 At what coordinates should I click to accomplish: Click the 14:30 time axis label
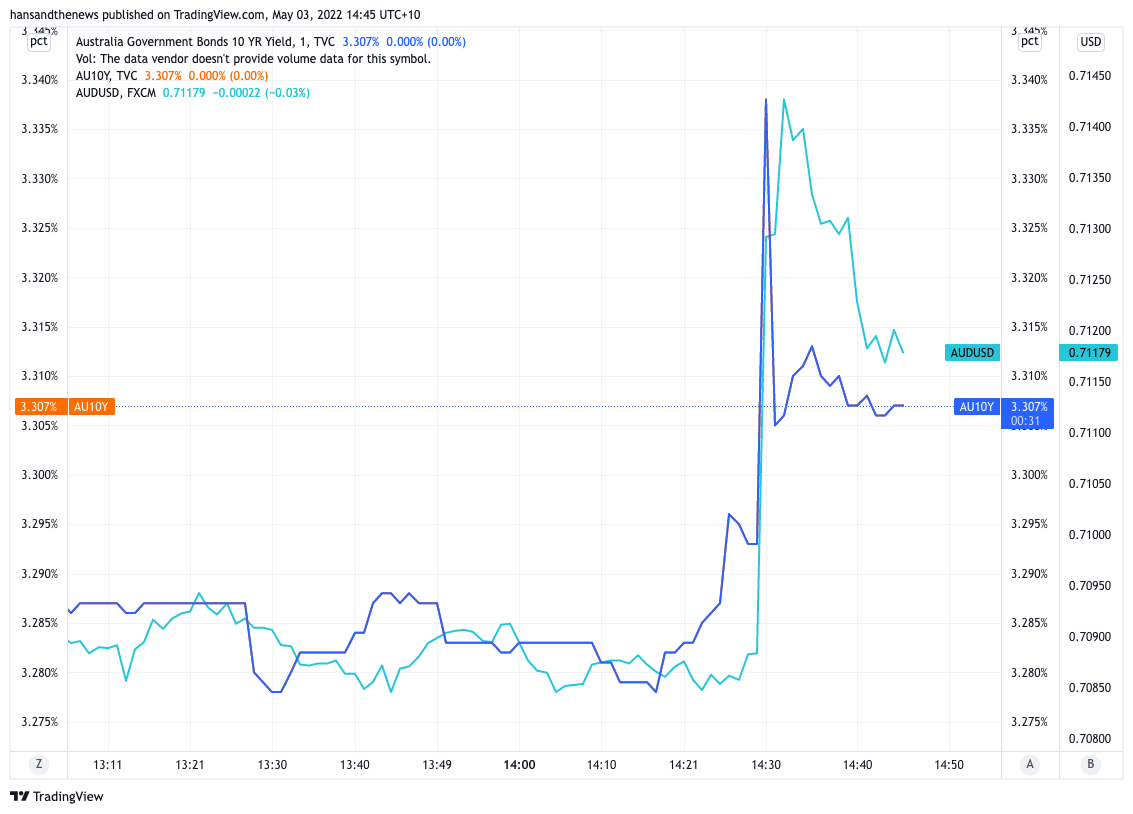pyautogui.click(x=766, y=765)
